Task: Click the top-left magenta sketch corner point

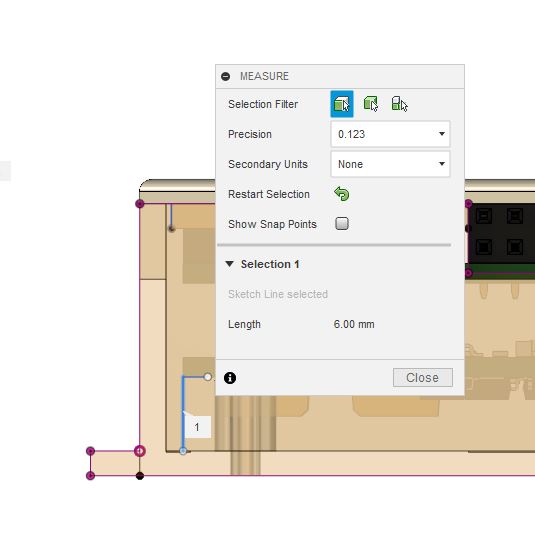Action: pos(139,204)
